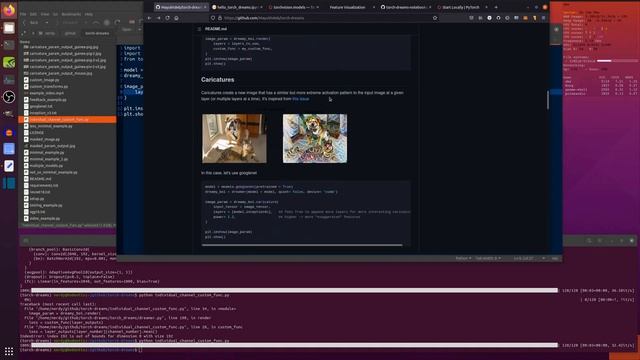640x360 pixels.
Task: Click the Firefox address bar URL
Action: [x=263, y=18]
